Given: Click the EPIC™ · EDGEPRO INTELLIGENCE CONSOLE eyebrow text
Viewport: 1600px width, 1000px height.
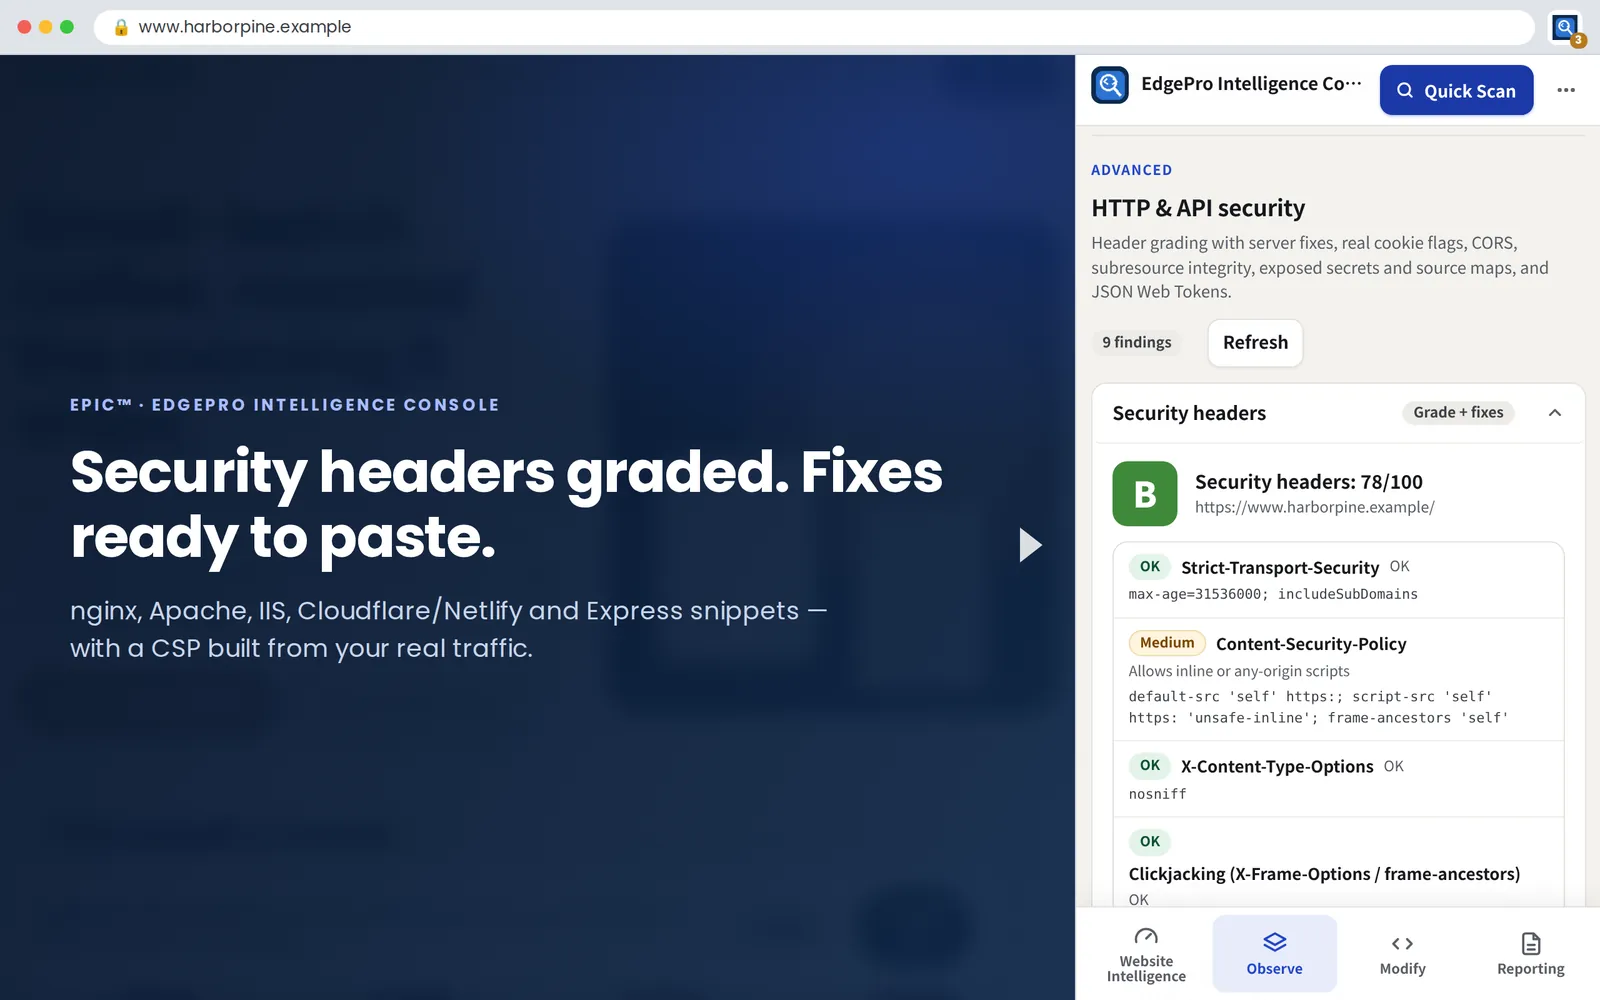Looking at the screenshot, I should (x=285, y=405).
